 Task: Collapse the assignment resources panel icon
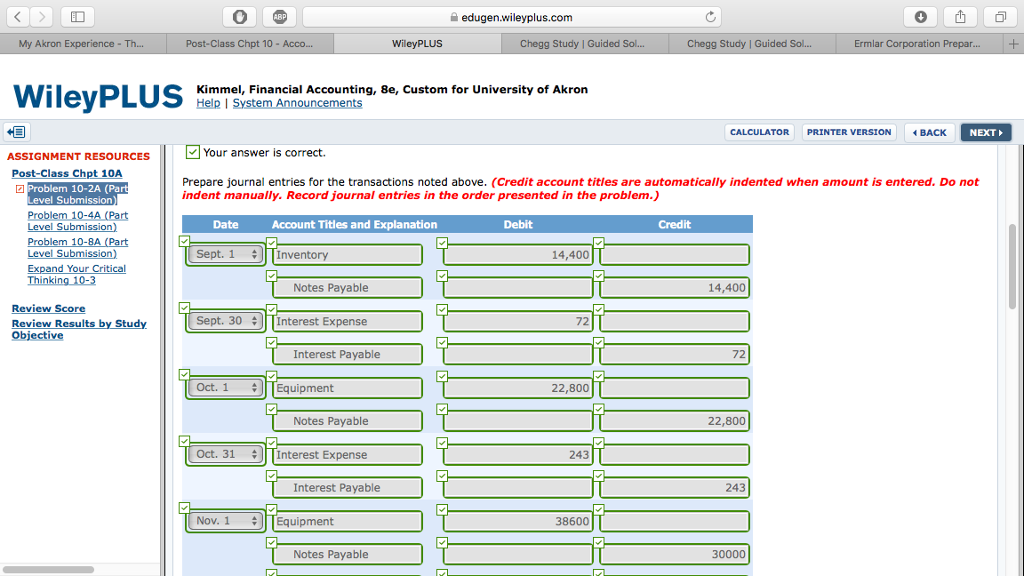pyautogui.click(x=16, y=132)
